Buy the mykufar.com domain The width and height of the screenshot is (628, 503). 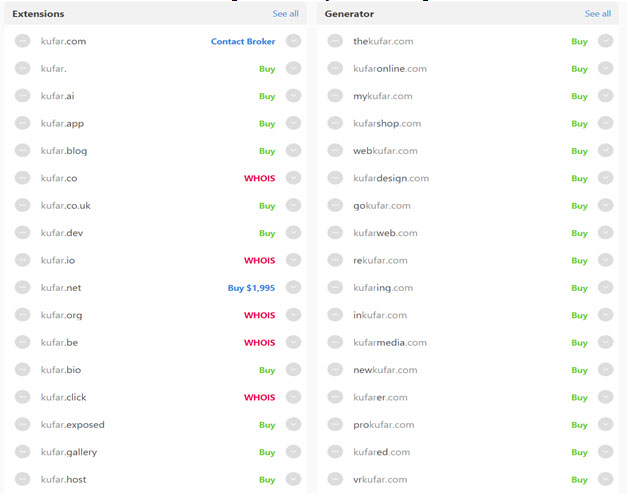tap(579, 96)
